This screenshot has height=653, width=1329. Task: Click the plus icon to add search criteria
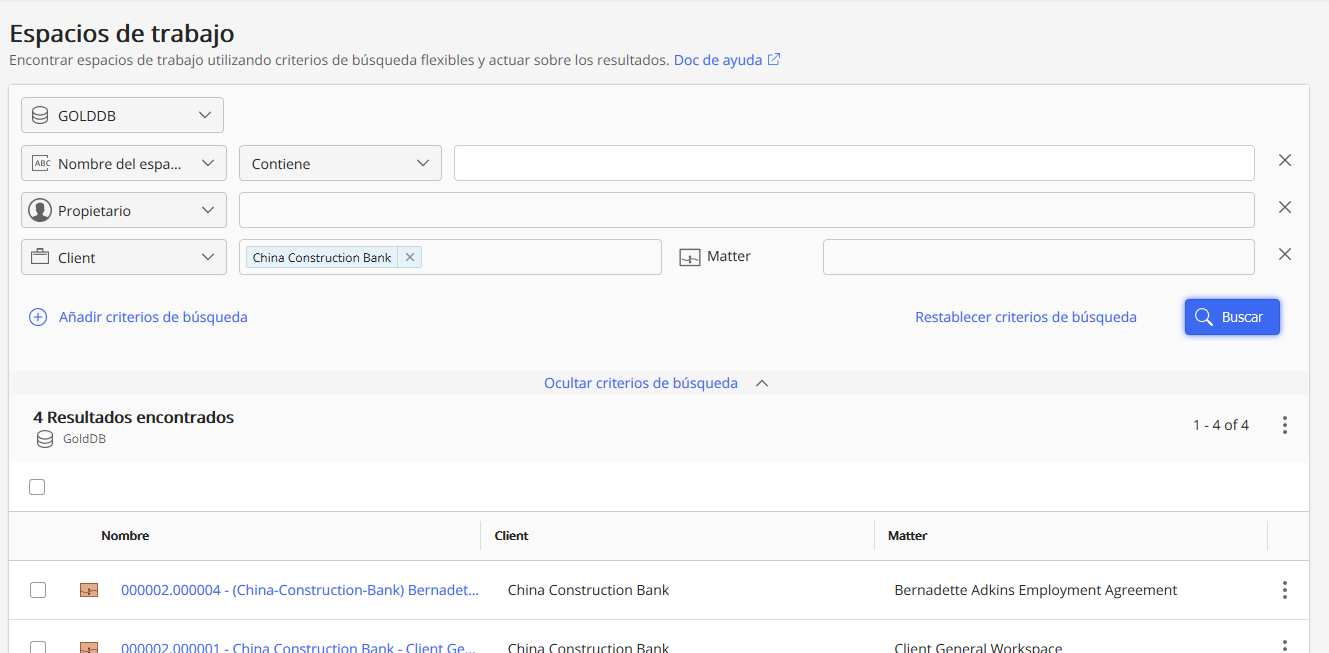[38, 317]
